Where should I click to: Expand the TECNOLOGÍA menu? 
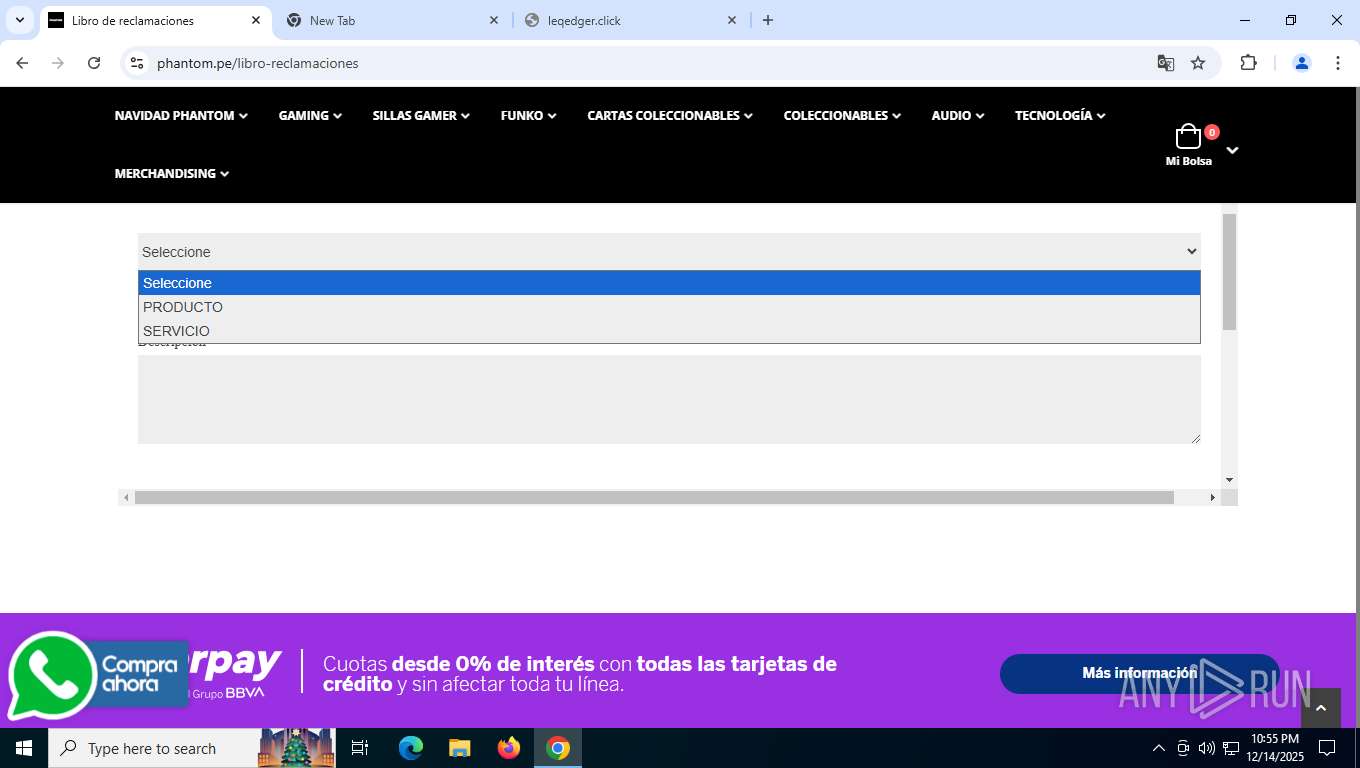(x=1060, y=116)
